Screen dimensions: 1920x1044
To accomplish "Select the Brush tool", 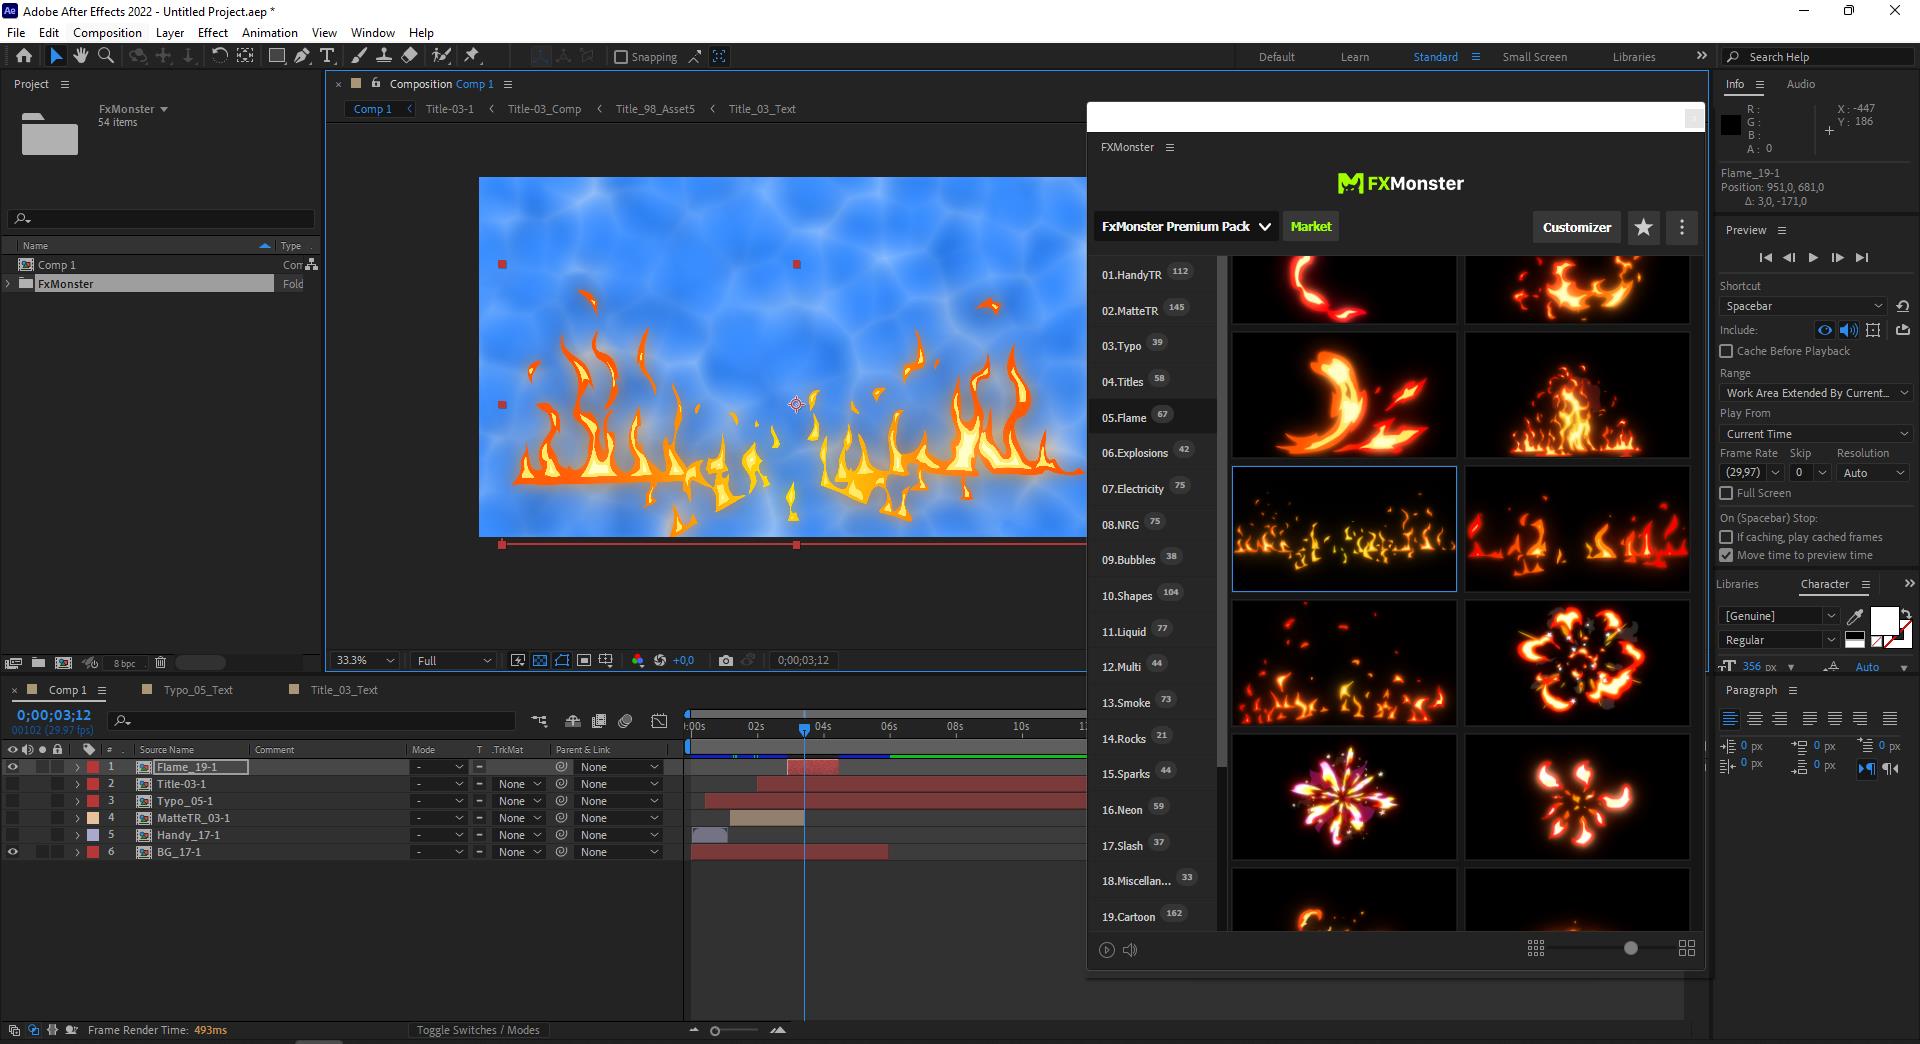I will (358, 57).
